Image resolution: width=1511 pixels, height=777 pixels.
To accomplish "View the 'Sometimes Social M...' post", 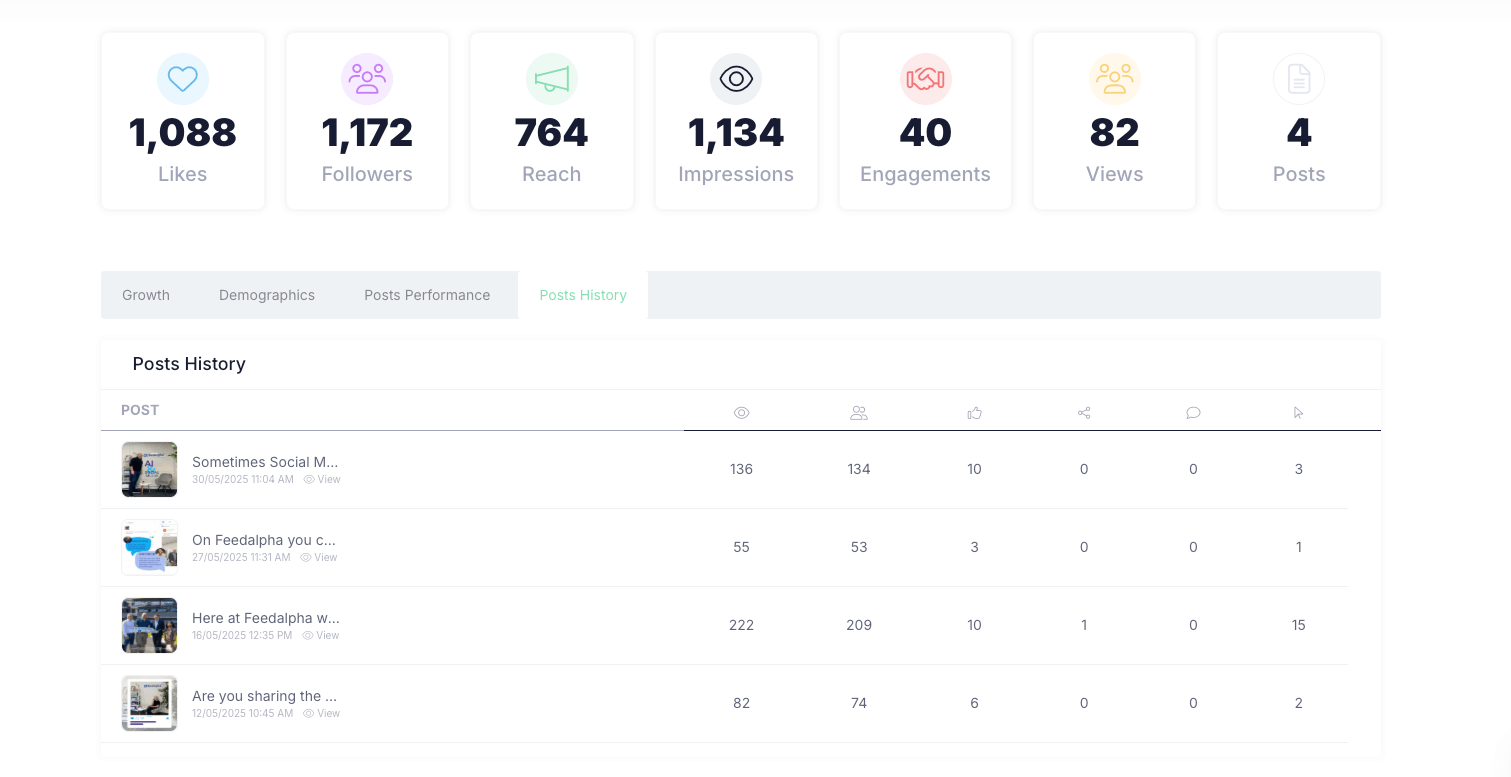I will point(323,480).
